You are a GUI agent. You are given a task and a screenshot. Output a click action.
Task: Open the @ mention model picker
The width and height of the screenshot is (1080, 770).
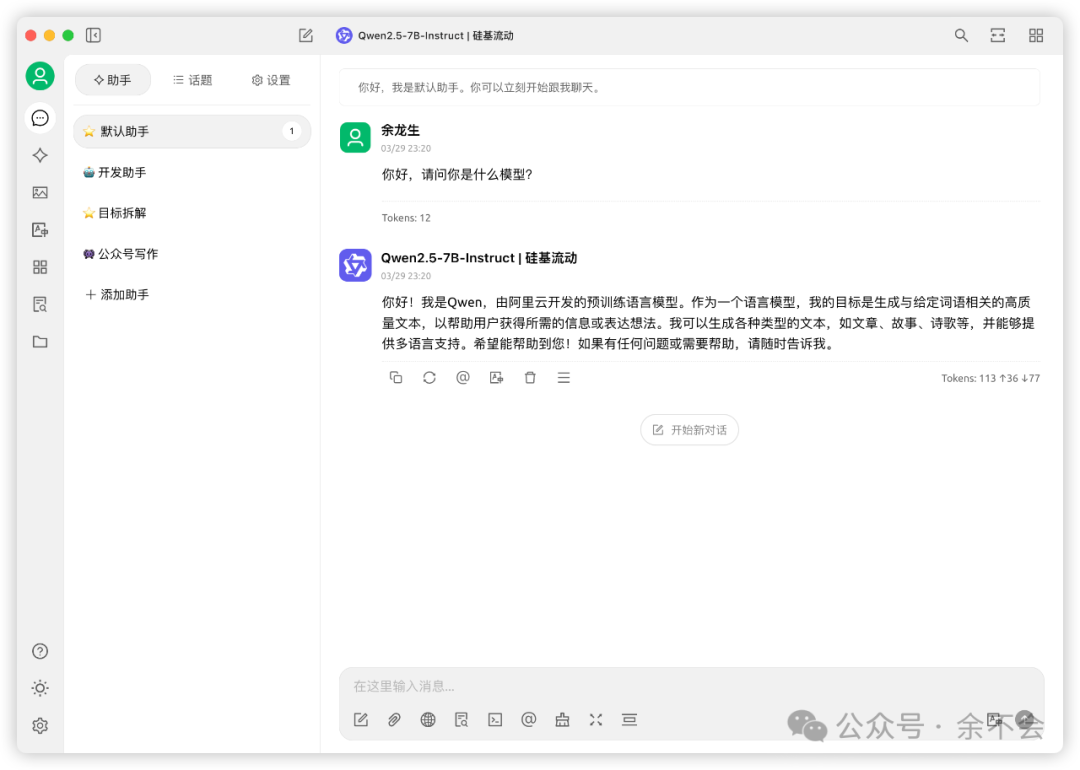point(529,719)
